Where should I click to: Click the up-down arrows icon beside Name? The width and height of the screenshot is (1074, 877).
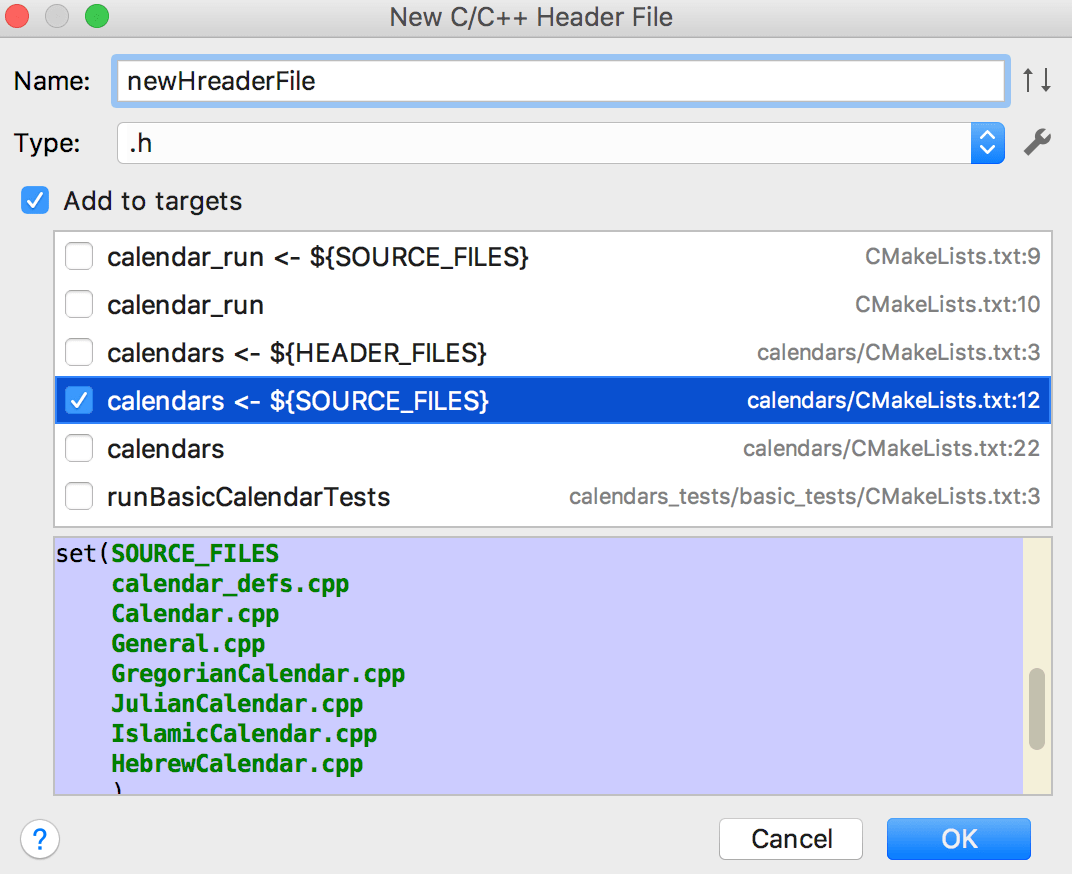pyautogui.click(x=1037, y=80)
